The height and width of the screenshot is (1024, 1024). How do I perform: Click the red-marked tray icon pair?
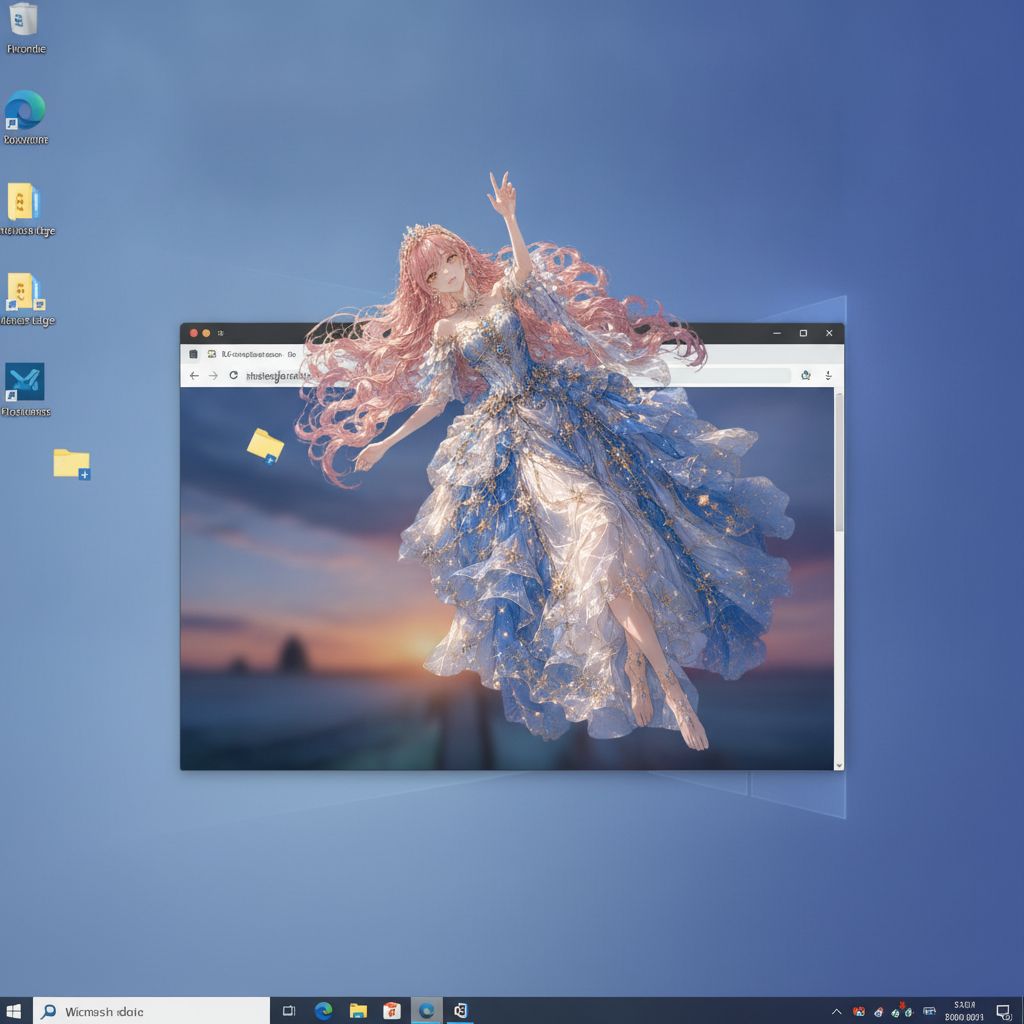click(902, 1010)
